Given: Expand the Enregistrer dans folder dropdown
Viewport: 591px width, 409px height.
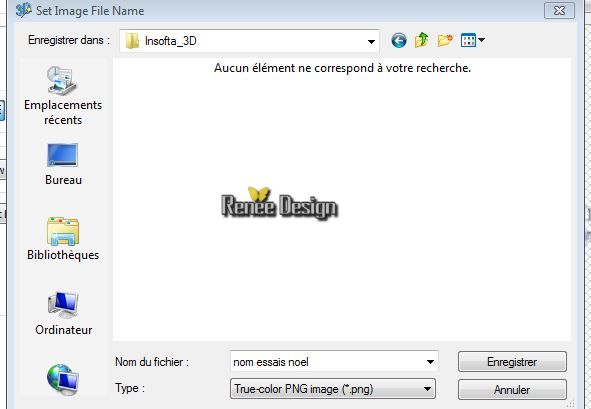Looking at the screenshot, I should pos(371,41).
